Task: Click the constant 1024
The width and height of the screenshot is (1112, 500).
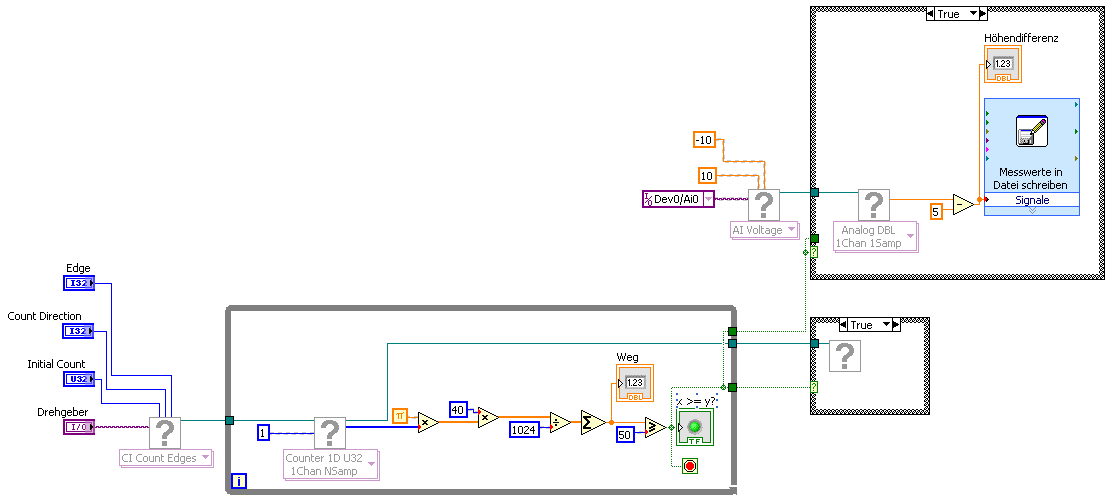Action: click(x=524, y=428)
